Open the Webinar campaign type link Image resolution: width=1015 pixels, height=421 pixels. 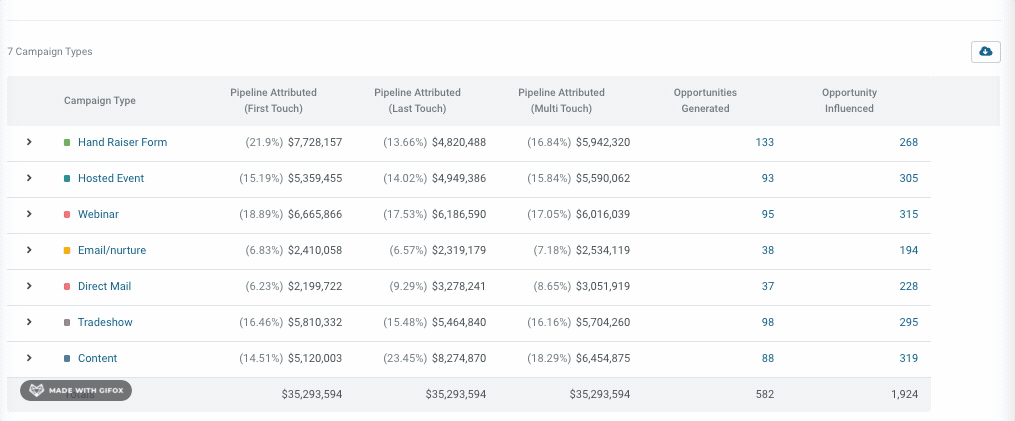pos(98,214)
